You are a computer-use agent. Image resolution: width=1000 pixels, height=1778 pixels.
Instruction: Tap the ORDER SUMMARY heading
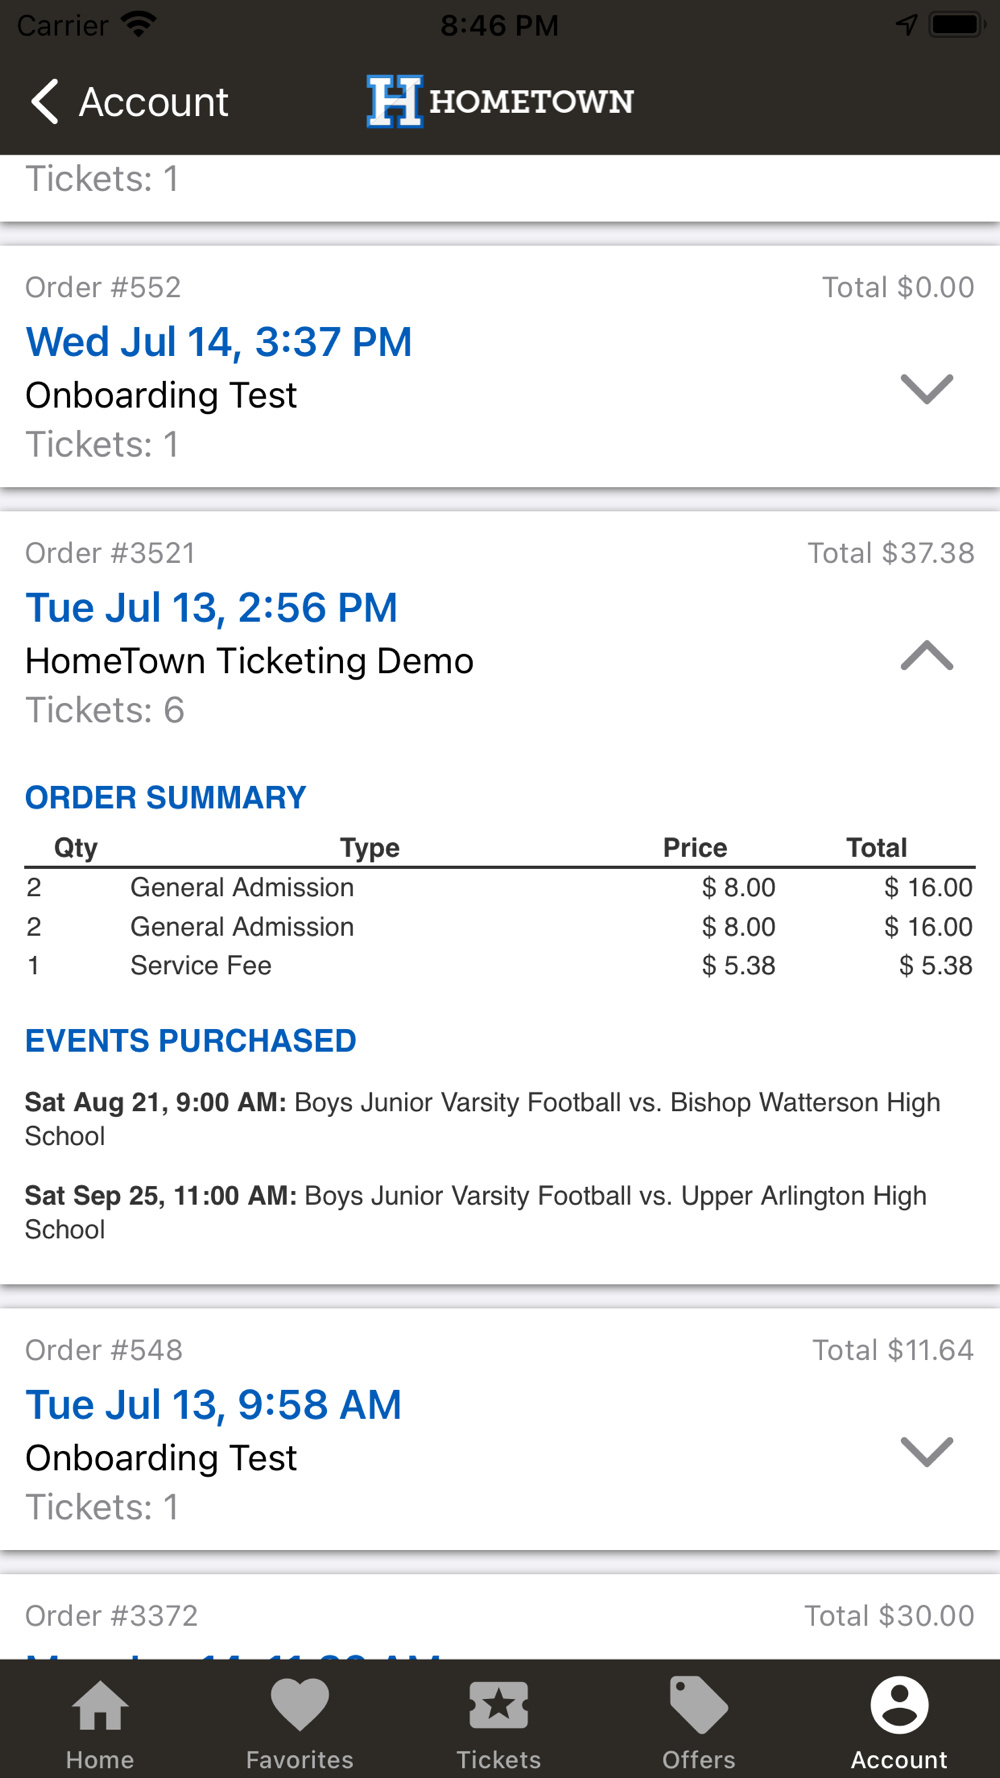[166, 798]
